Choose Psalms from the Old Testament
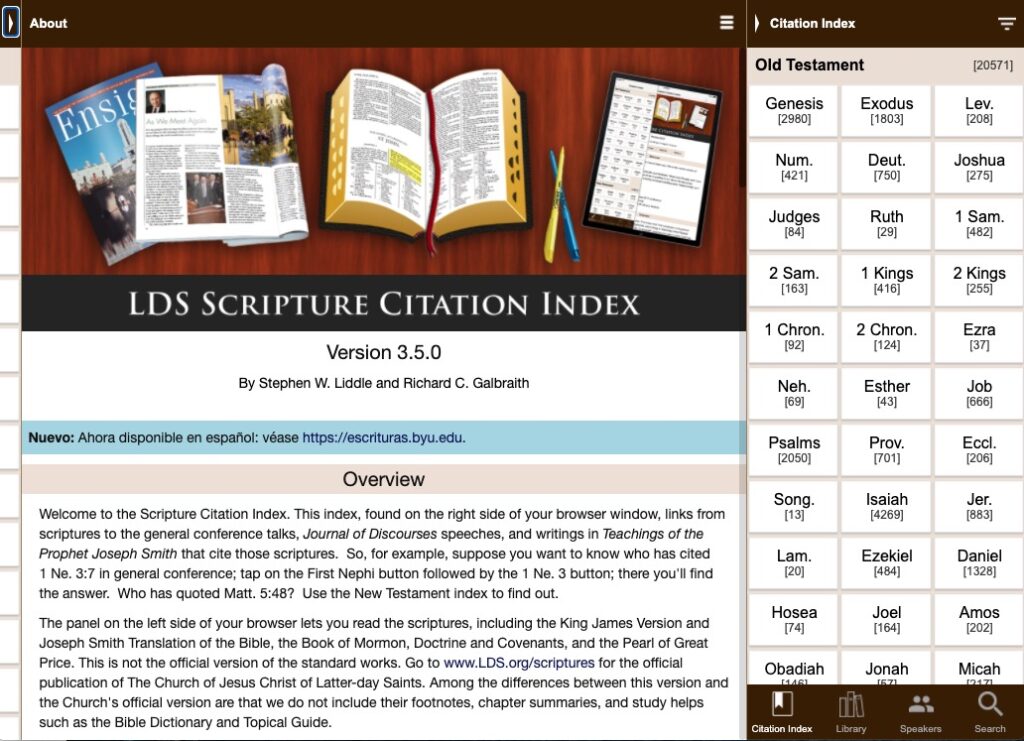Screen dimensions: 1024x741 coord(794,449)
